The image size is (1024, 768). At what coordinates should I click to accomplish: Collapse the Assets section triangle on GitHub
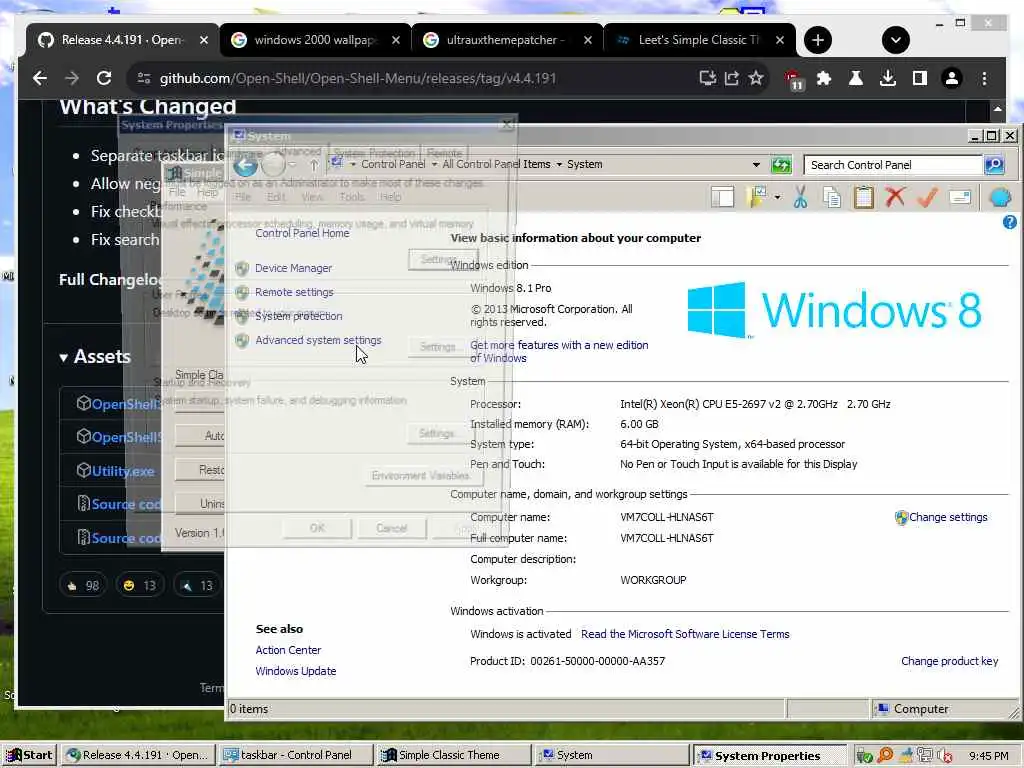pyautogui.click(x=63, y=358)
